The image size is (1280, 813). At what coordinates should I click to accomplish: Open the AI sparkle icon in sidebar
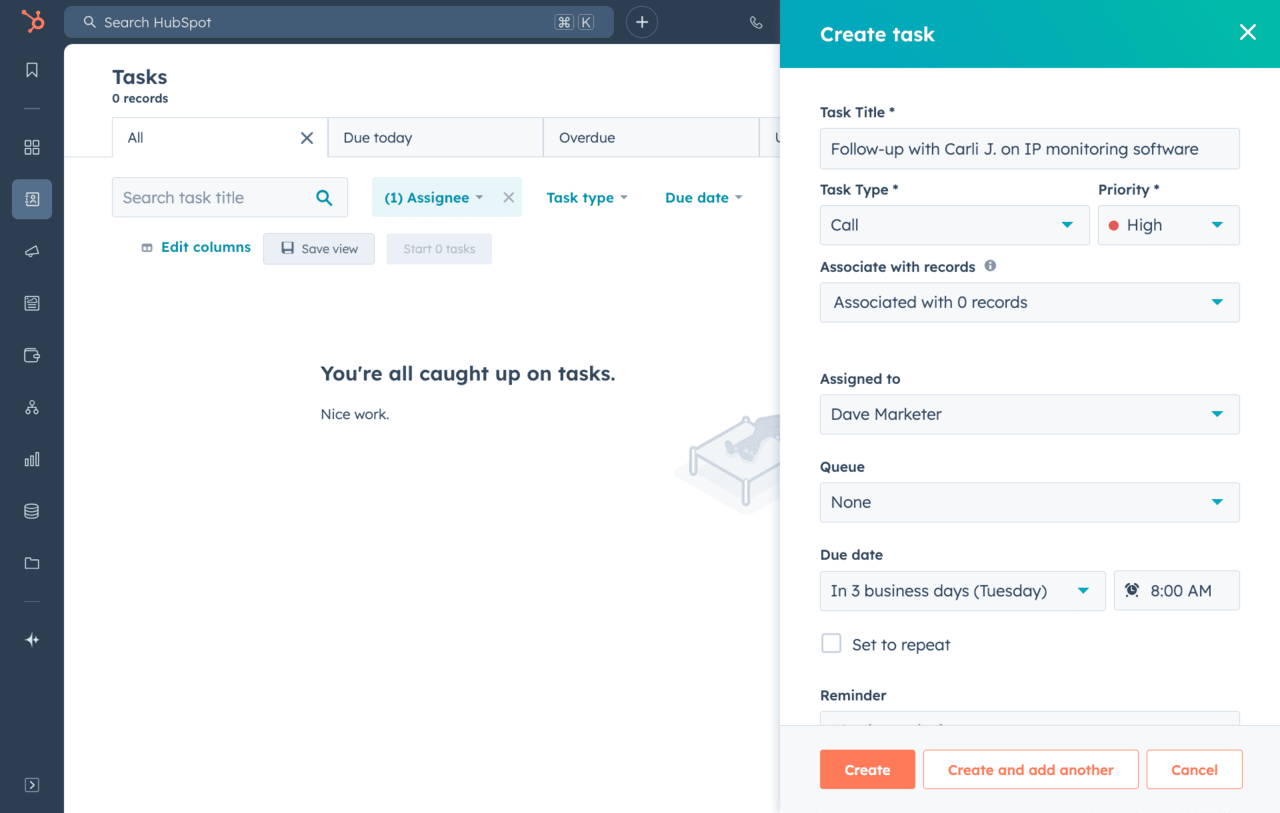32,640
